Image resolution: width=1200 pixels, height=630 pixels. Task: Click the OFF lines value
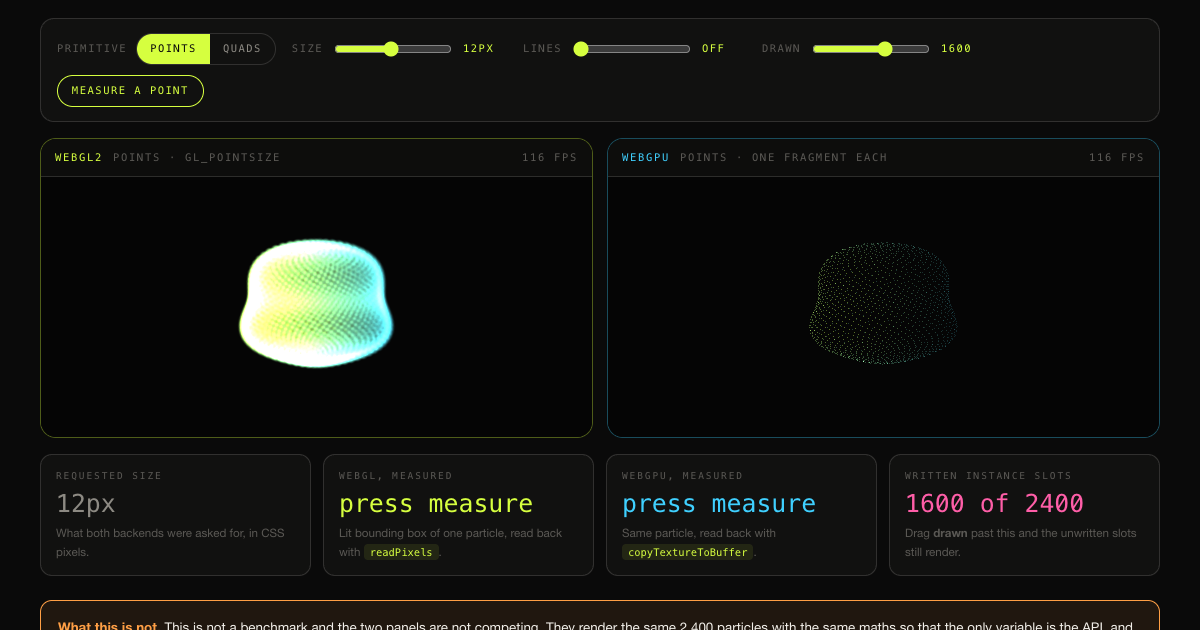pyautogui.click(x=713, y=49)
